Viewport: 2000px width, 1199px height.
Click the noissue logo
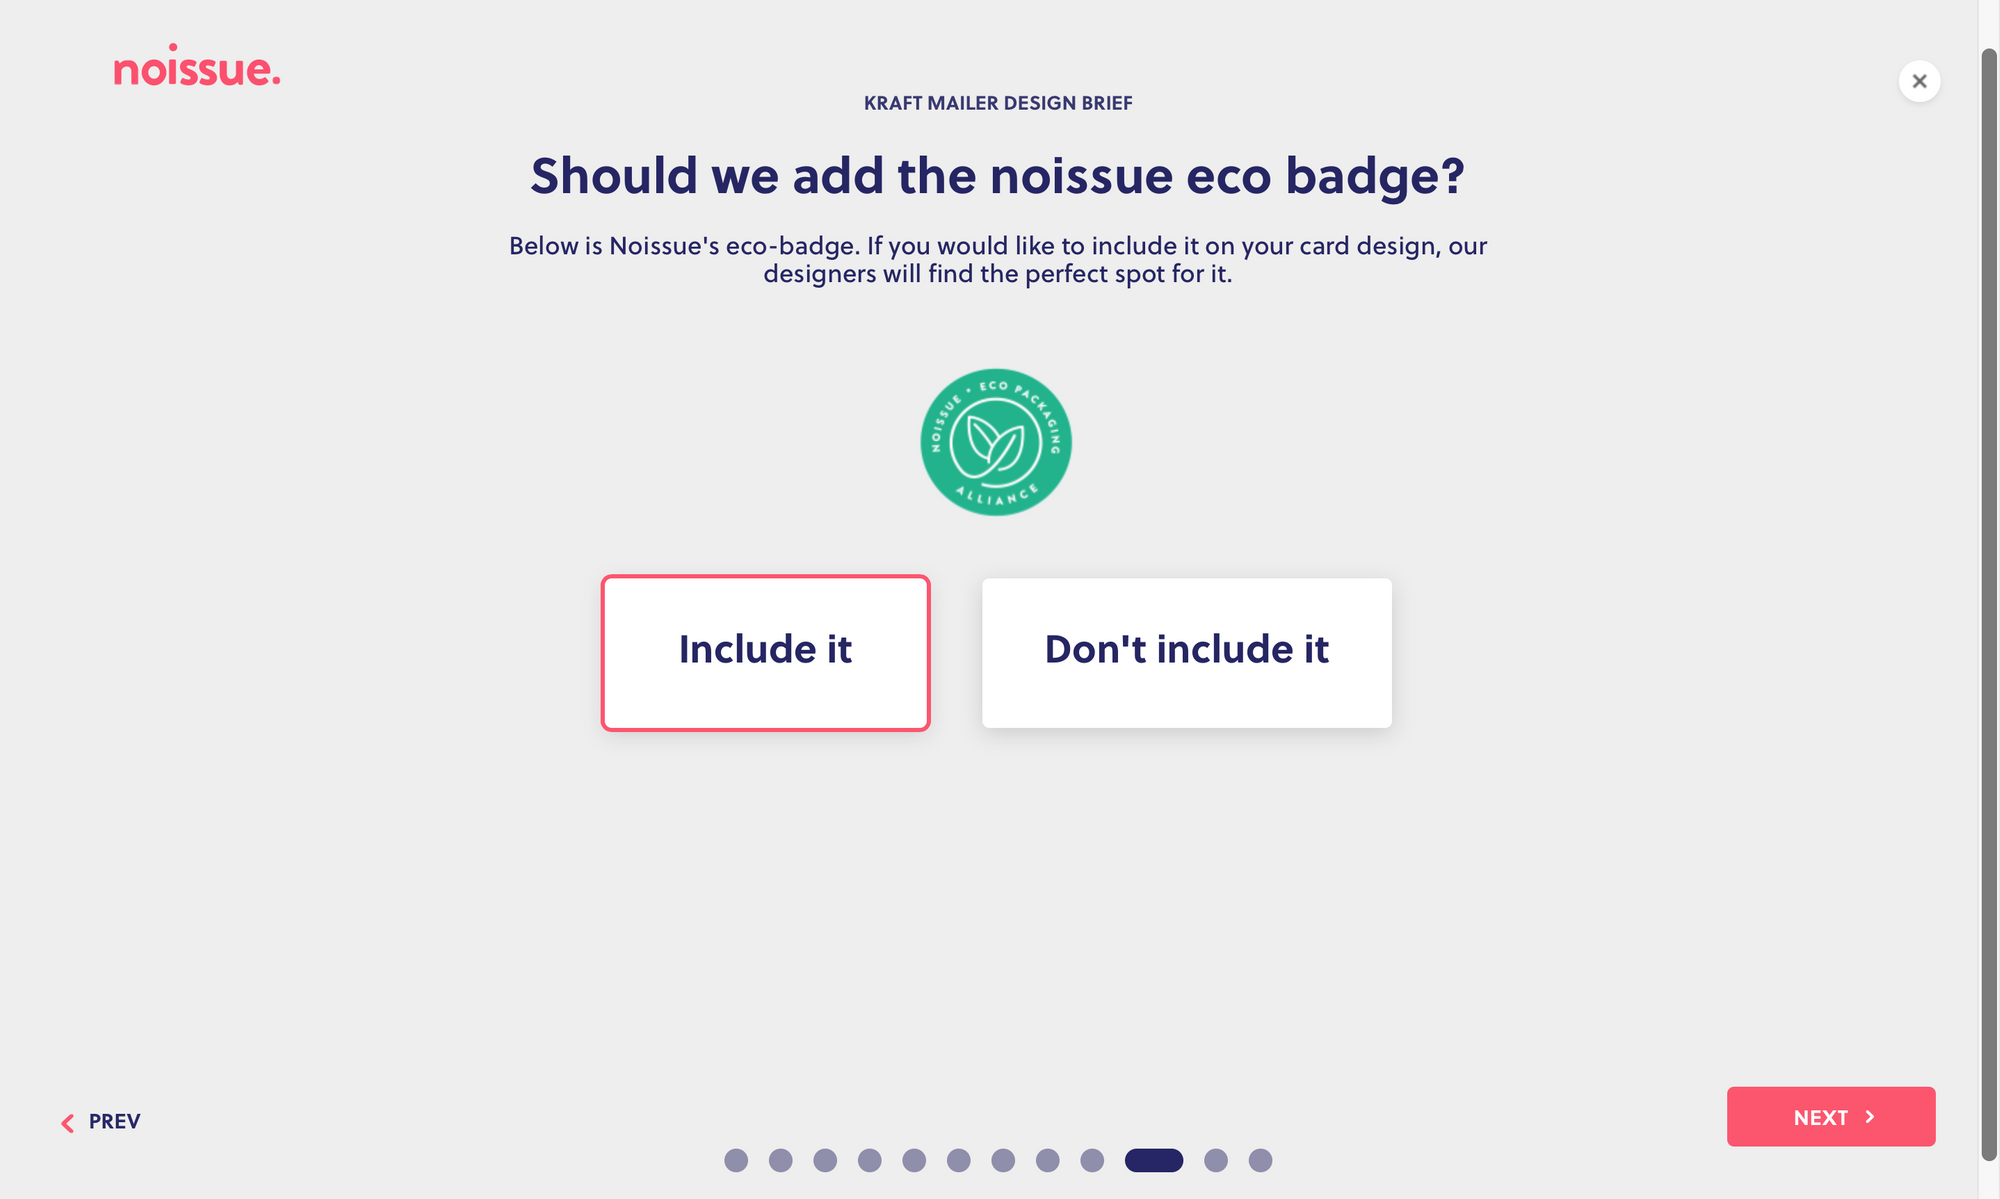click(197, 66)
